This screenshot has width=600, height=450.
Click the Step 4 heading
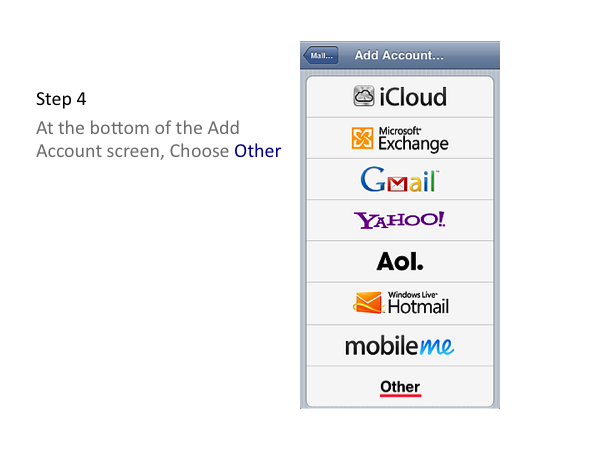click(x=61, y=99)
